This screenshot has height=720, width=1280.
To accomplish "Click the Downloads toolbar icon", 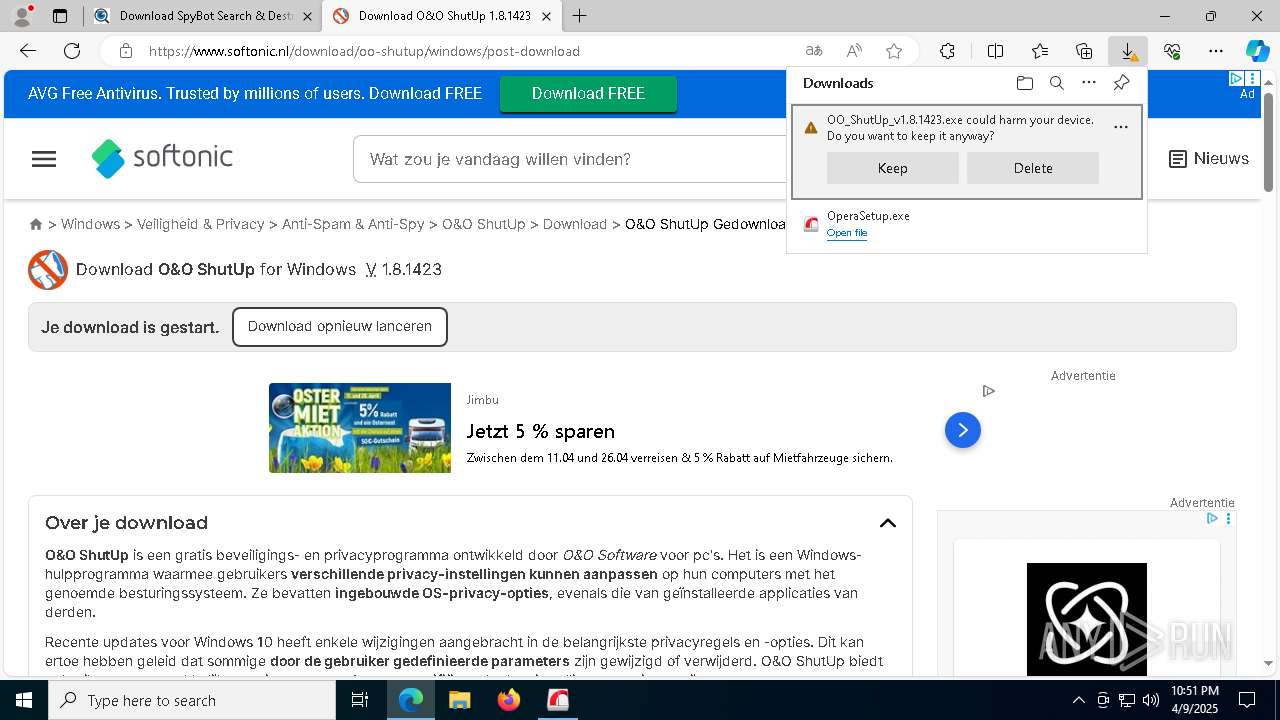I will click(x=1128, y=51).
